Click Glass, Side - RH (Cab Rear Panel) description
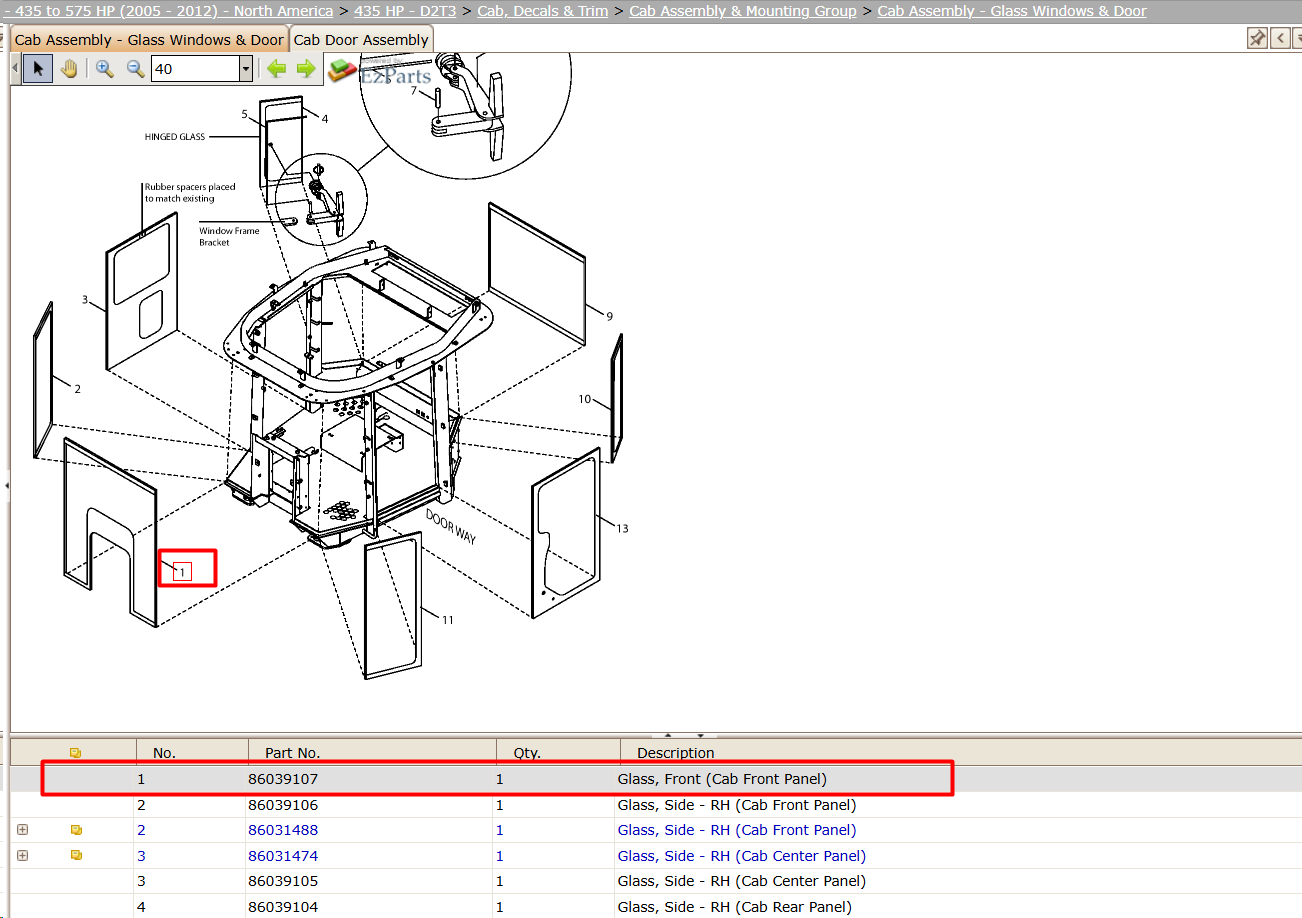Viewport: 1302px width, 918px height. click(735, 907)
